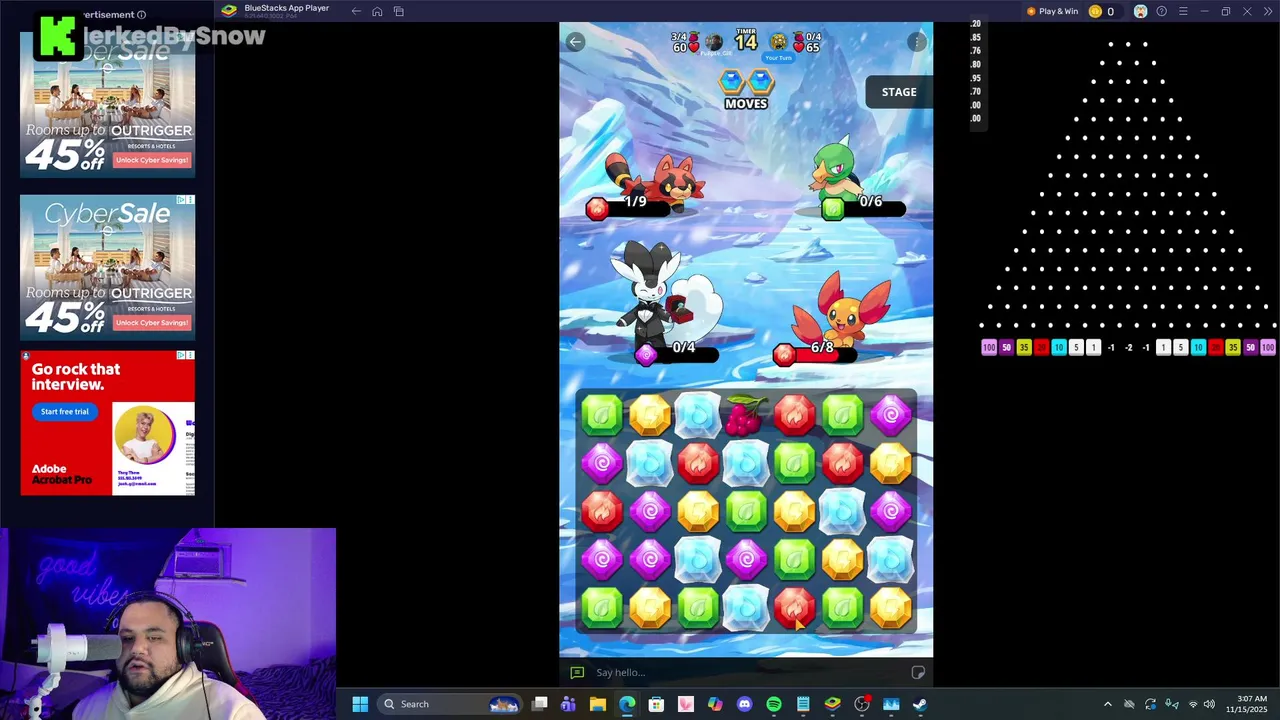Open the game's three-dot options menu
Image resolution: width=1280 pixels, height=720 pixels.
pyautogui.click(x=917, y=42)
